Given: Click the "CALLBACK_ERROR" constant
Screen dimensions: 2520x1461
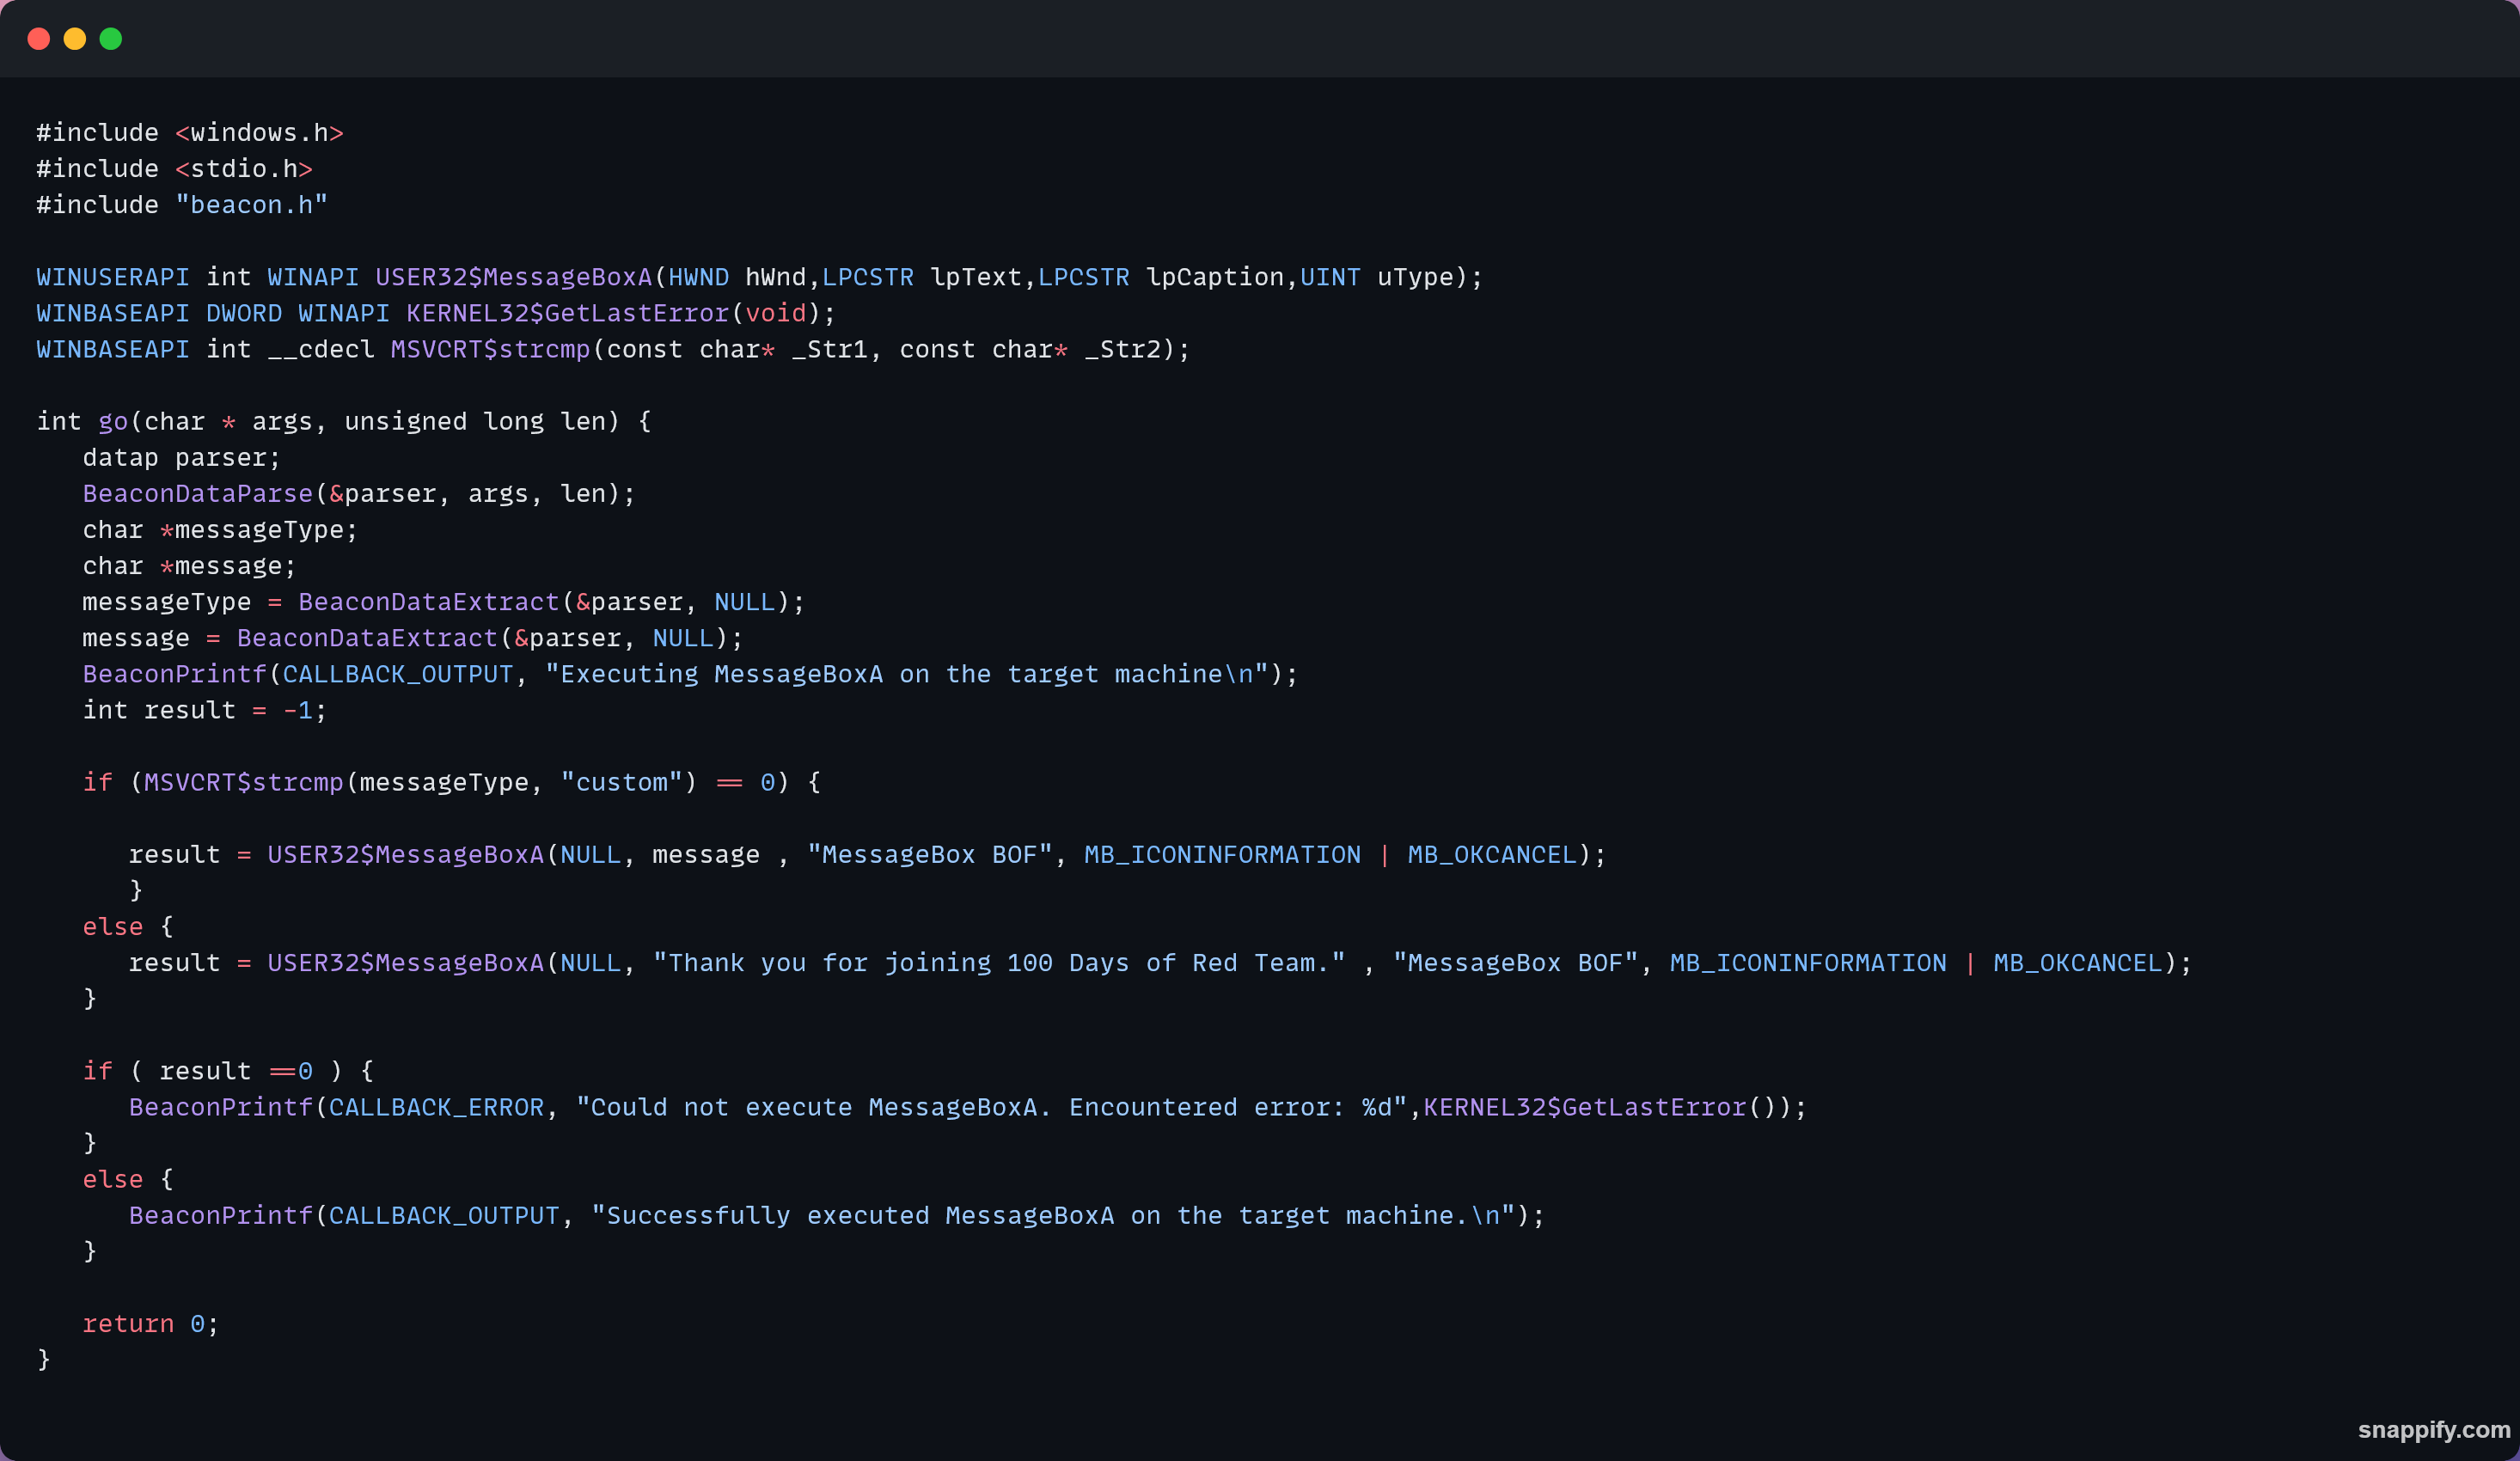Looking at the screenshot, I should click(437, 1107).
